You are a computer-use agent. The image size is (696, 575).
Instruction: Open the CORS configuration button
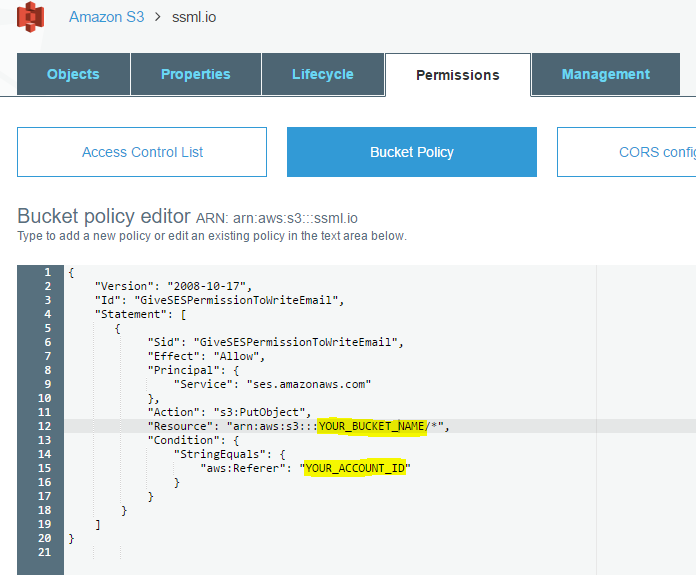coord(626,152)
